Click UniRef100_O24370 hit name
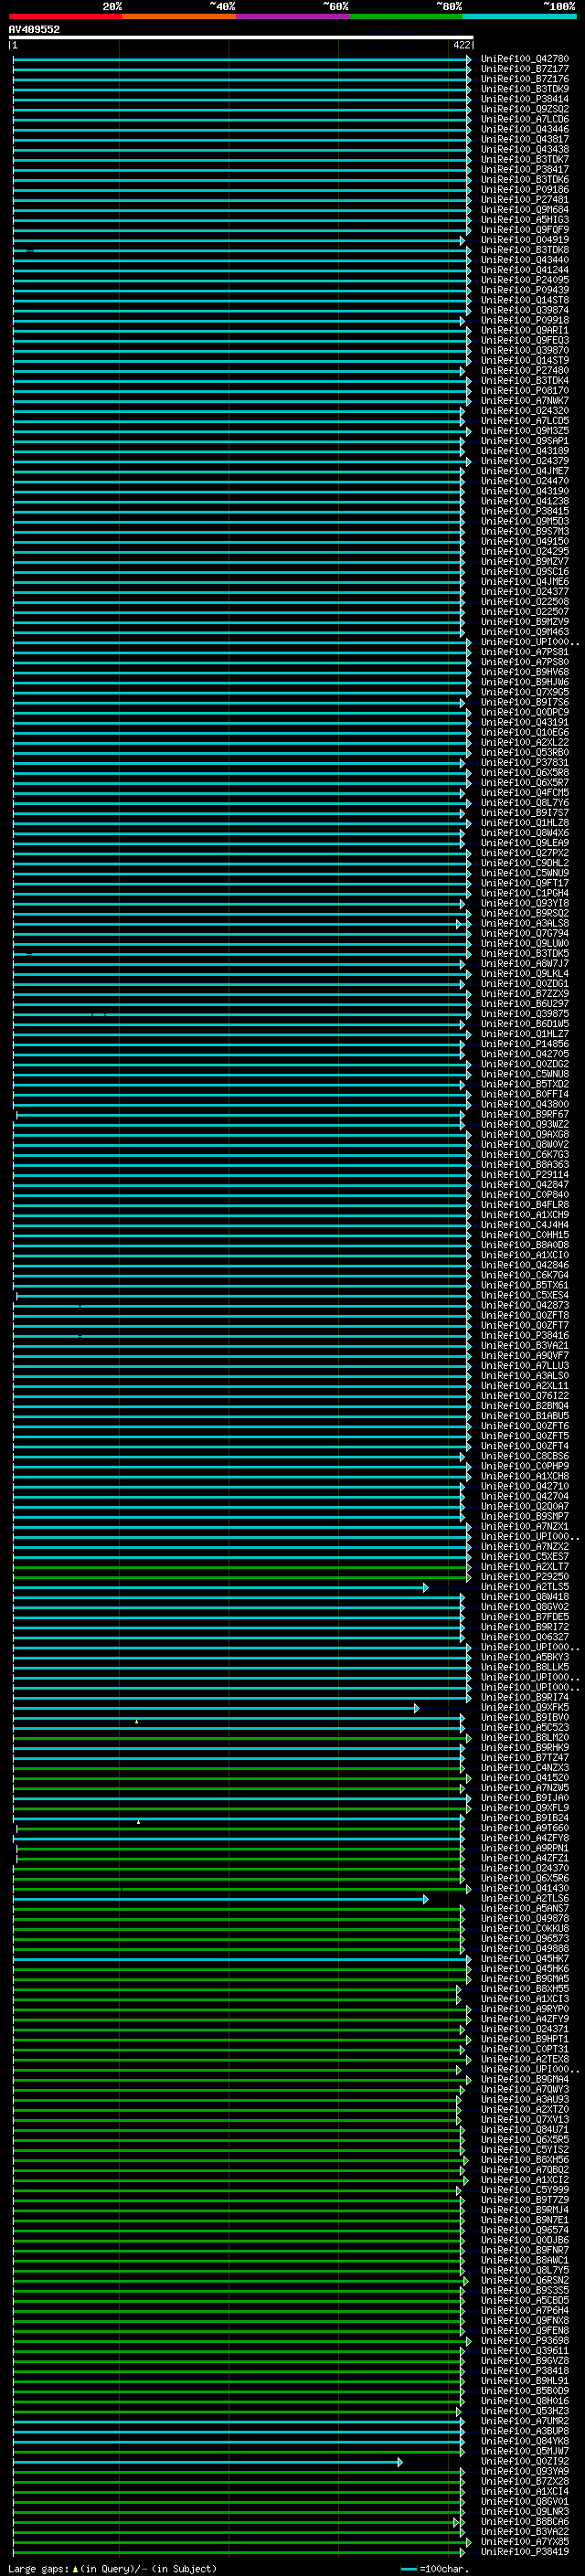The image size is (585, 2576). click(x=524, y=1868)
